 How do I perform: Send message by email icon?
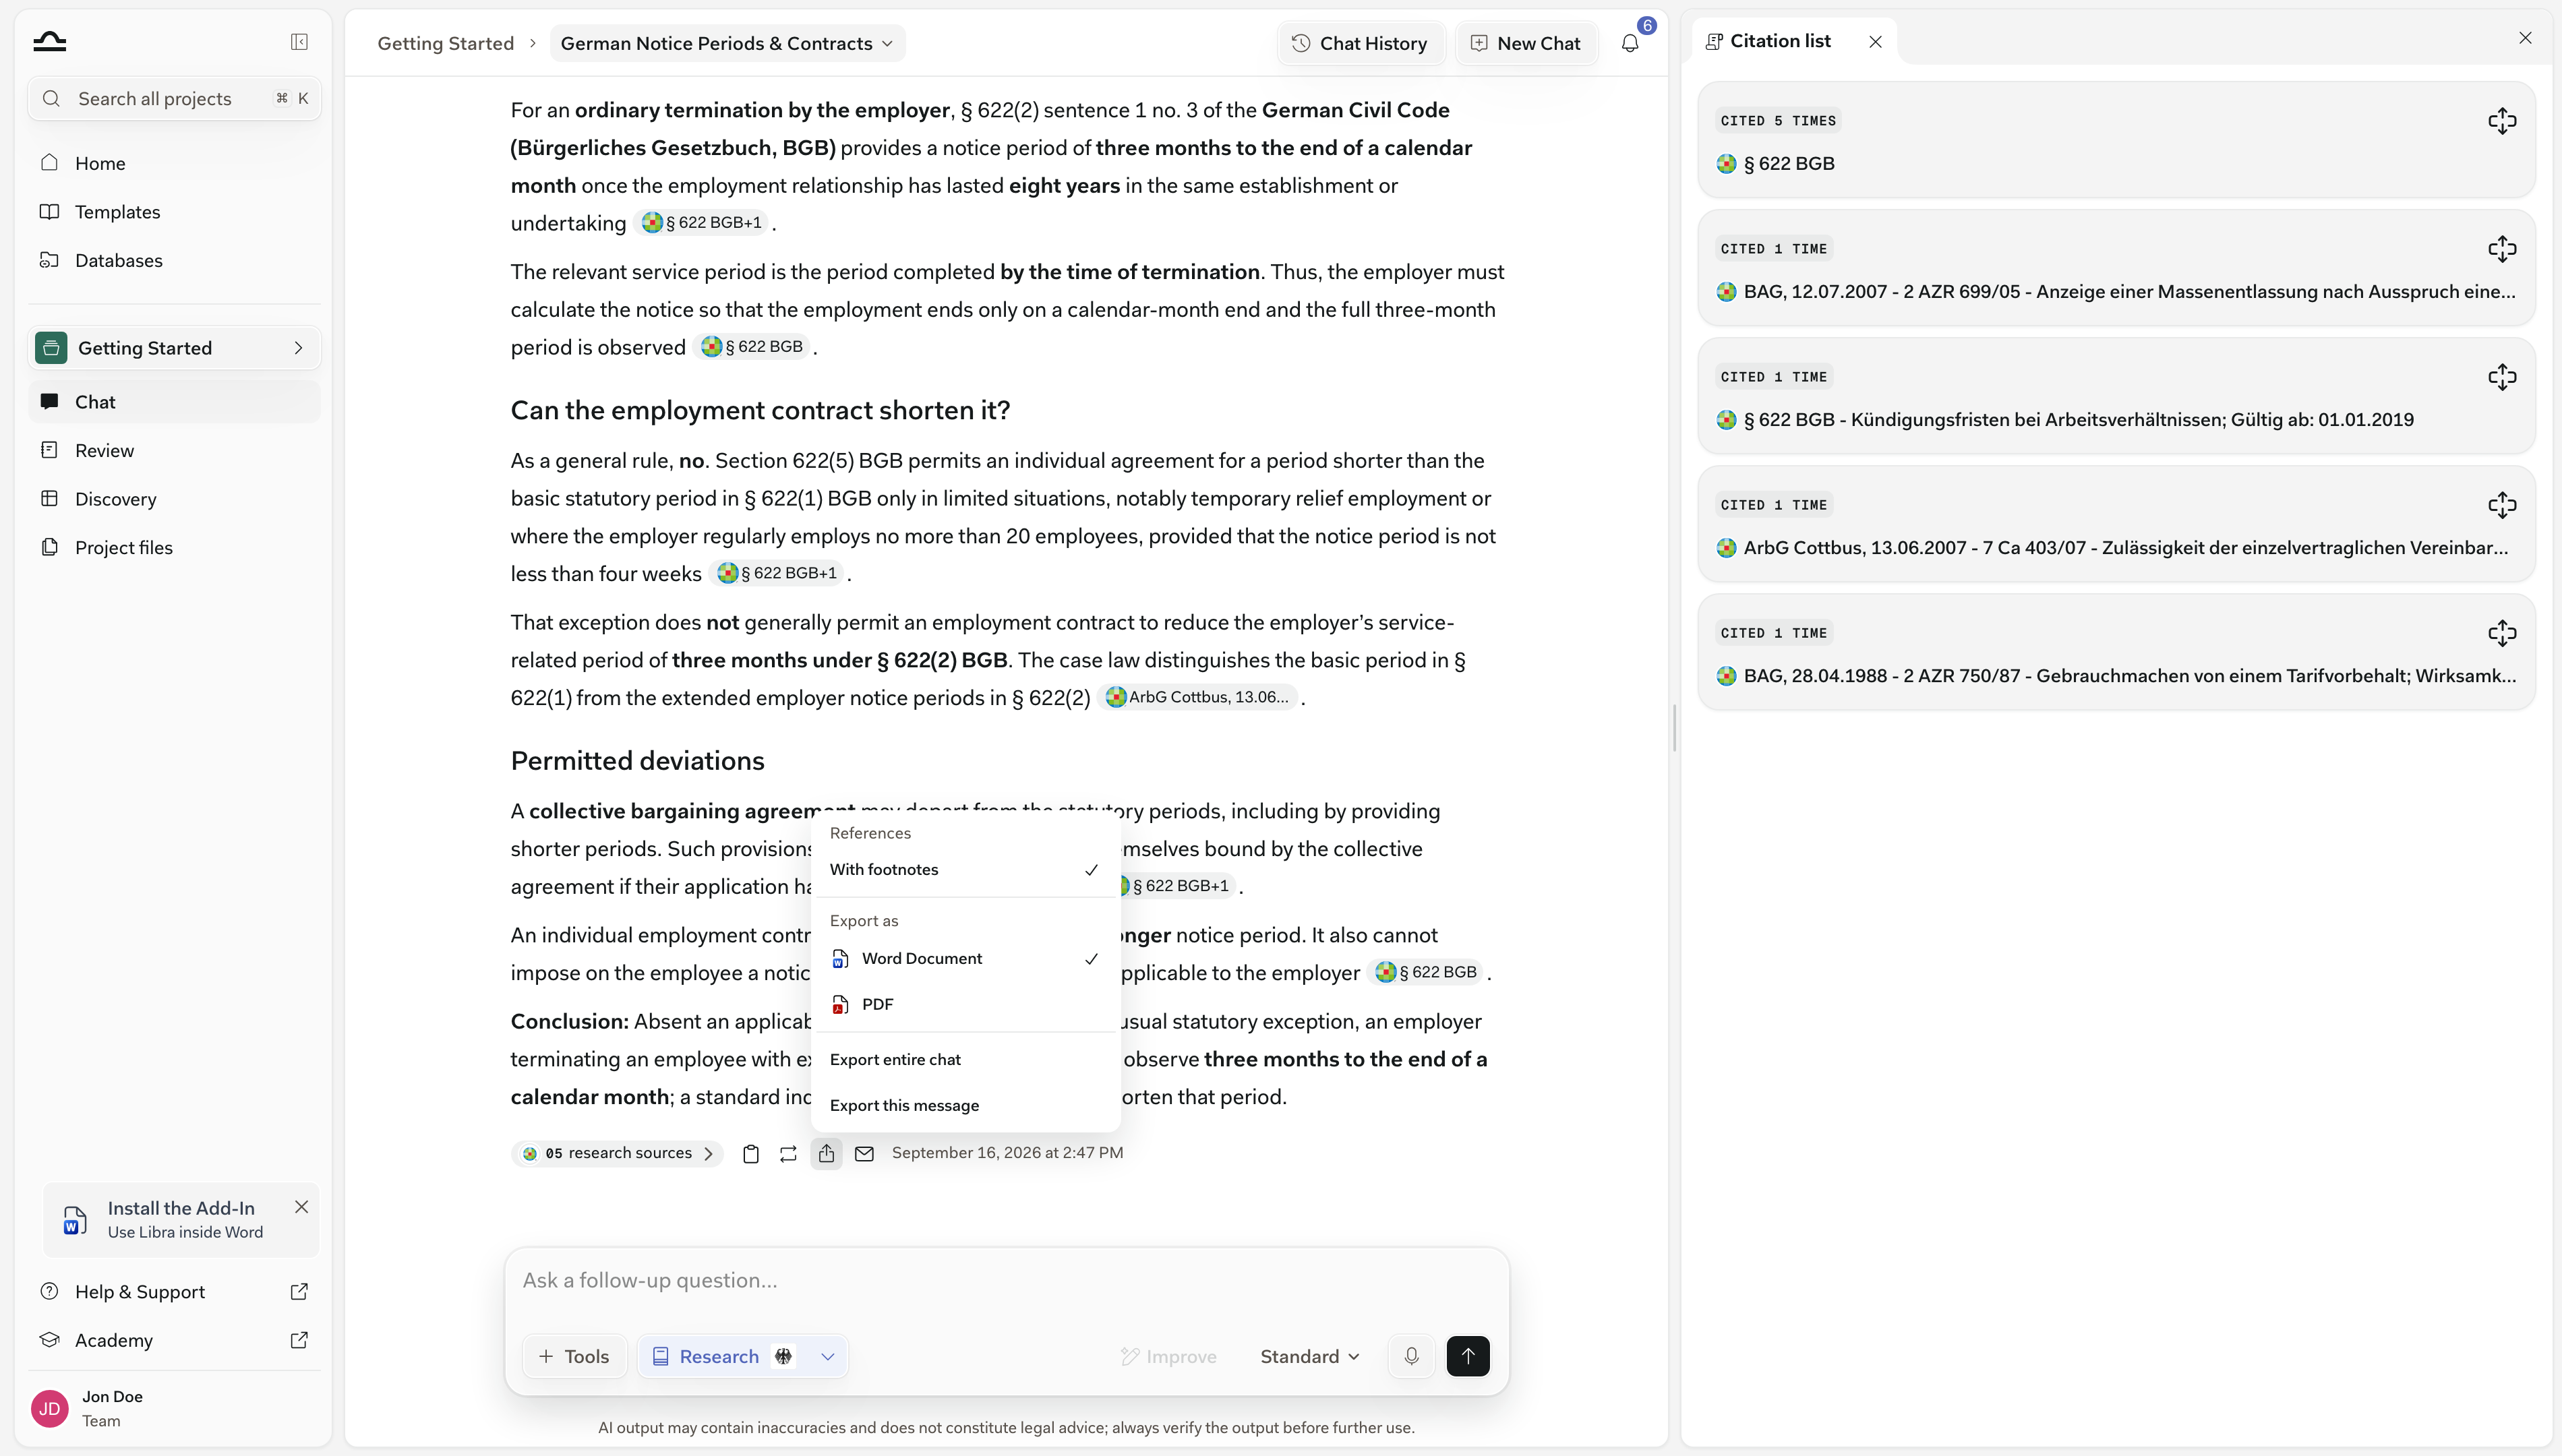point(864,1153)
